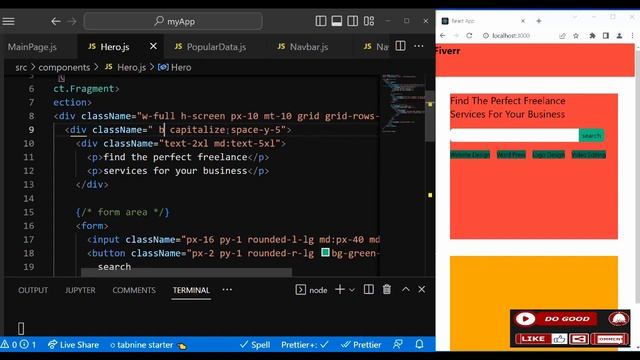Open the errors and warnings status
The image size is (640, 360).
pos(18,345)
